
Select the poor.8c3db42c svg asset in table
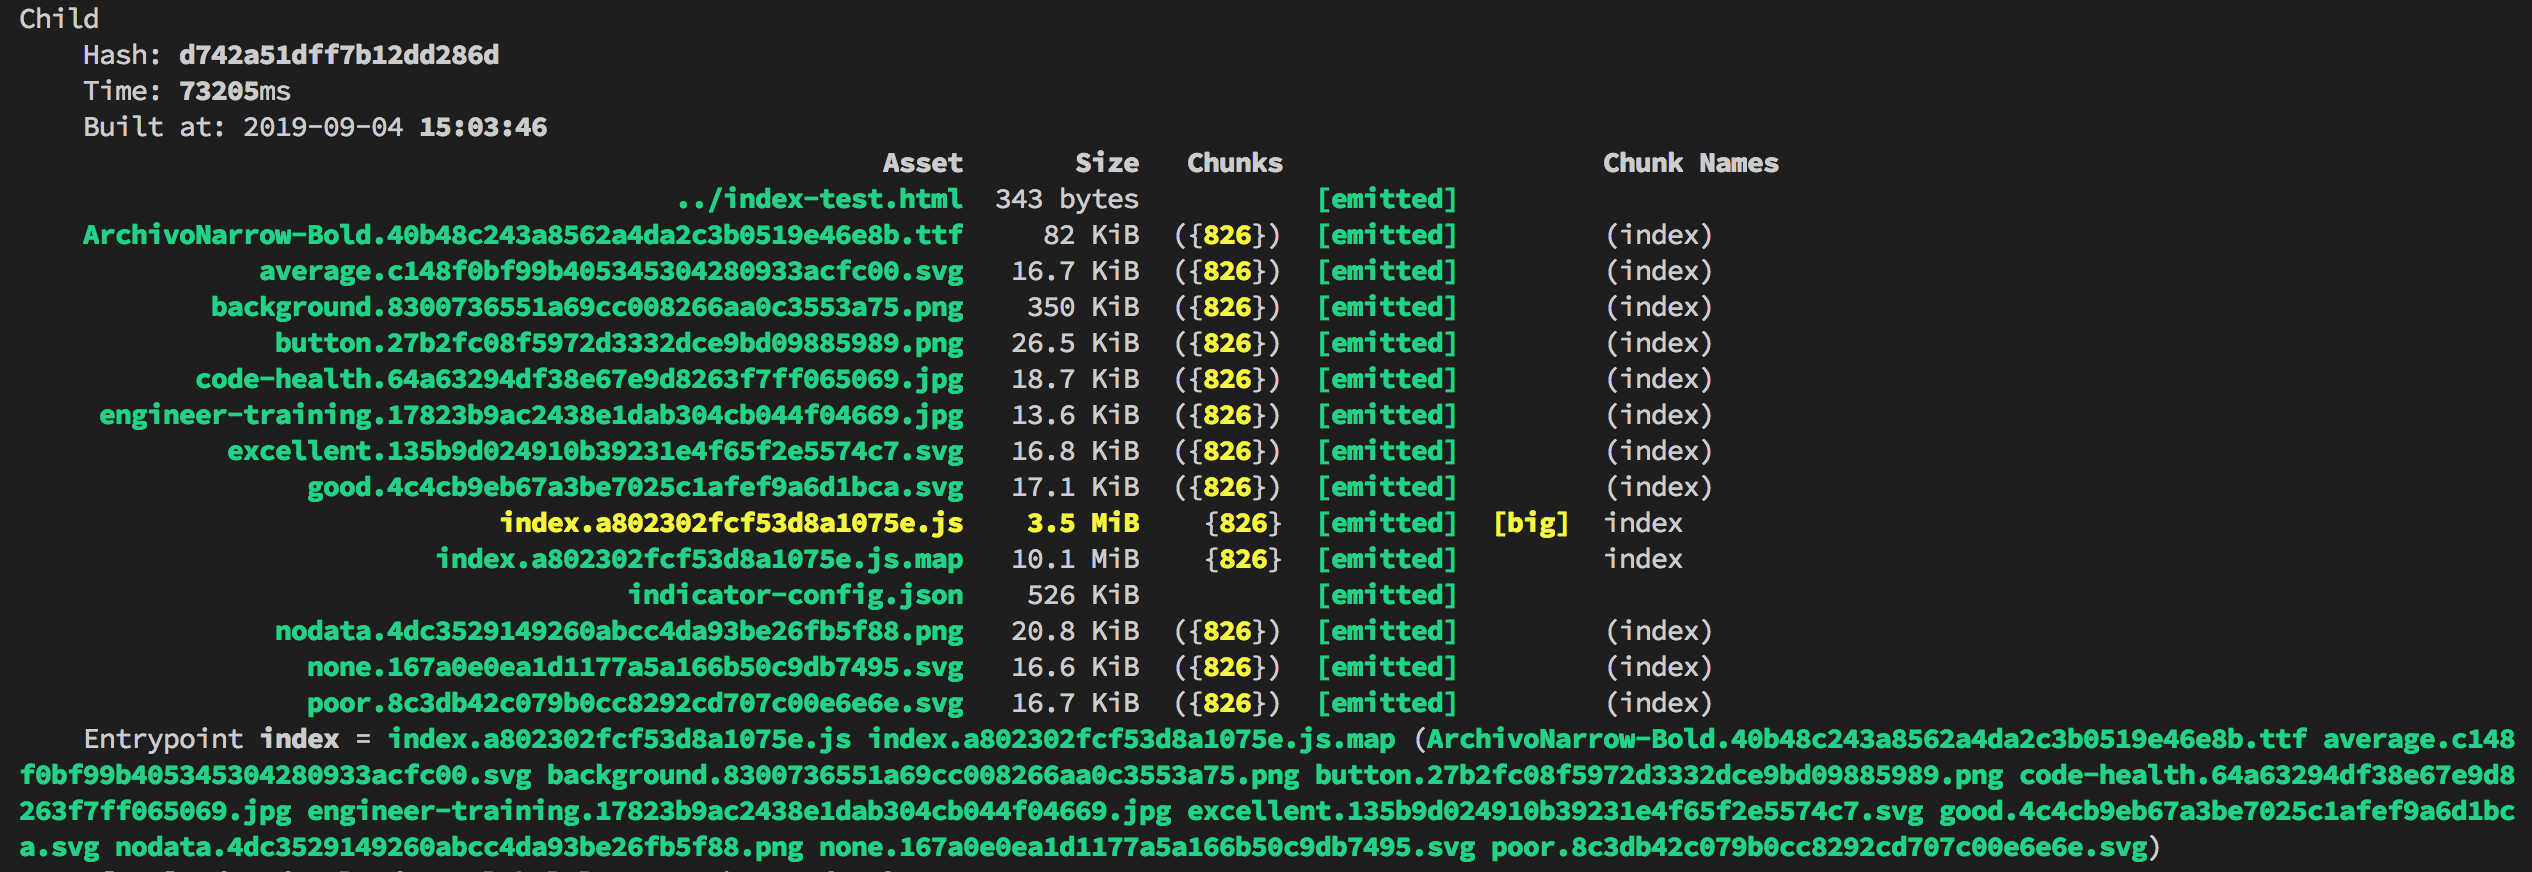click(x=635, y=703)
